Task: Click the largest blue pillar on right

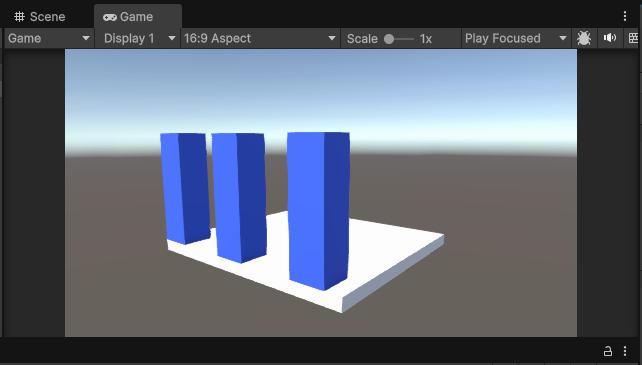Action: click(x=319, y=211)
